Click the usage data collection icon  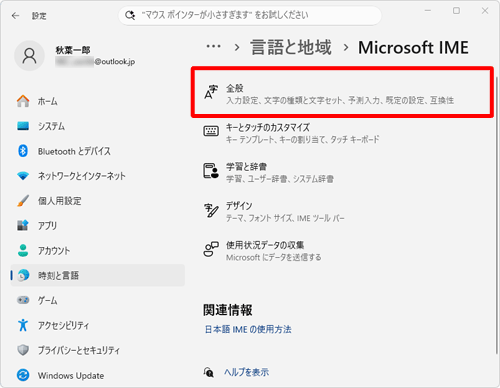point(211,249)
